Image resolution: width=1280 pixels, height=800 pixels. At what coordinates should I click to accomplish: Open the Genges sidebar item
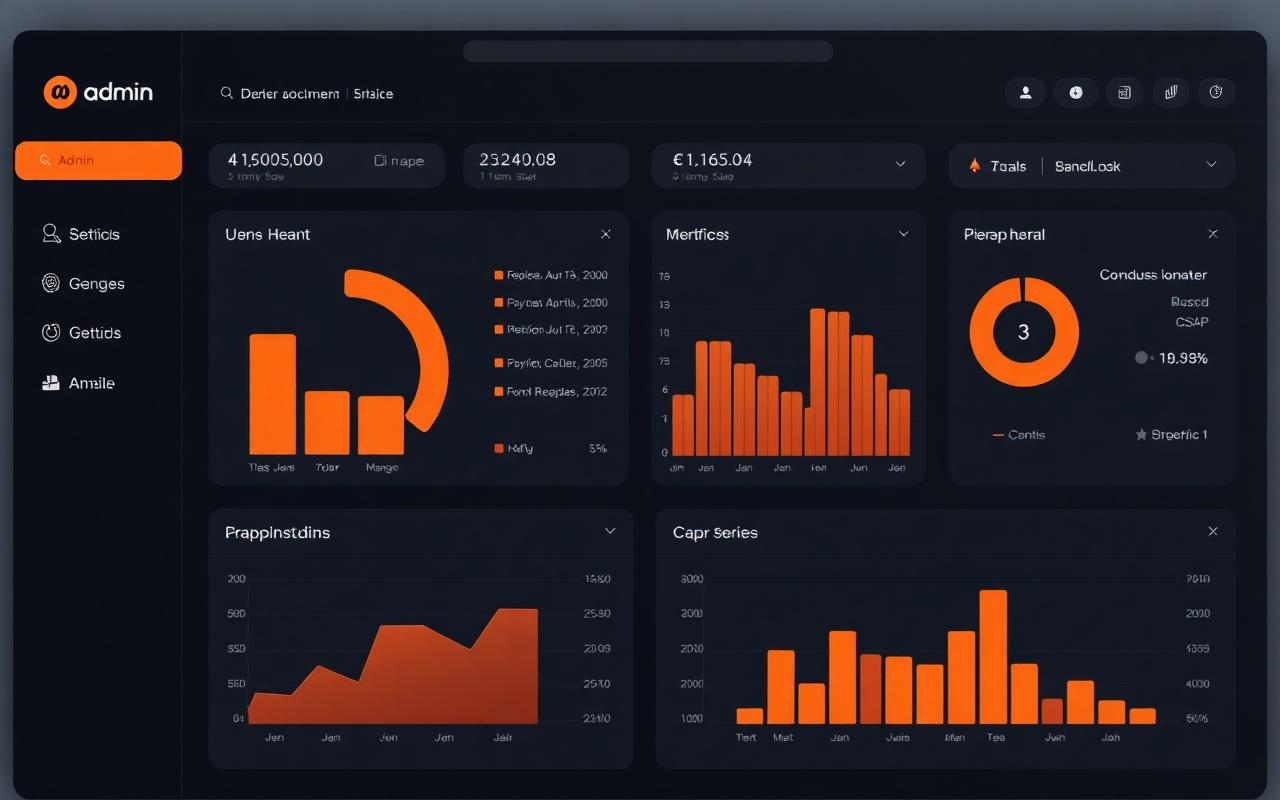(84, 284)
